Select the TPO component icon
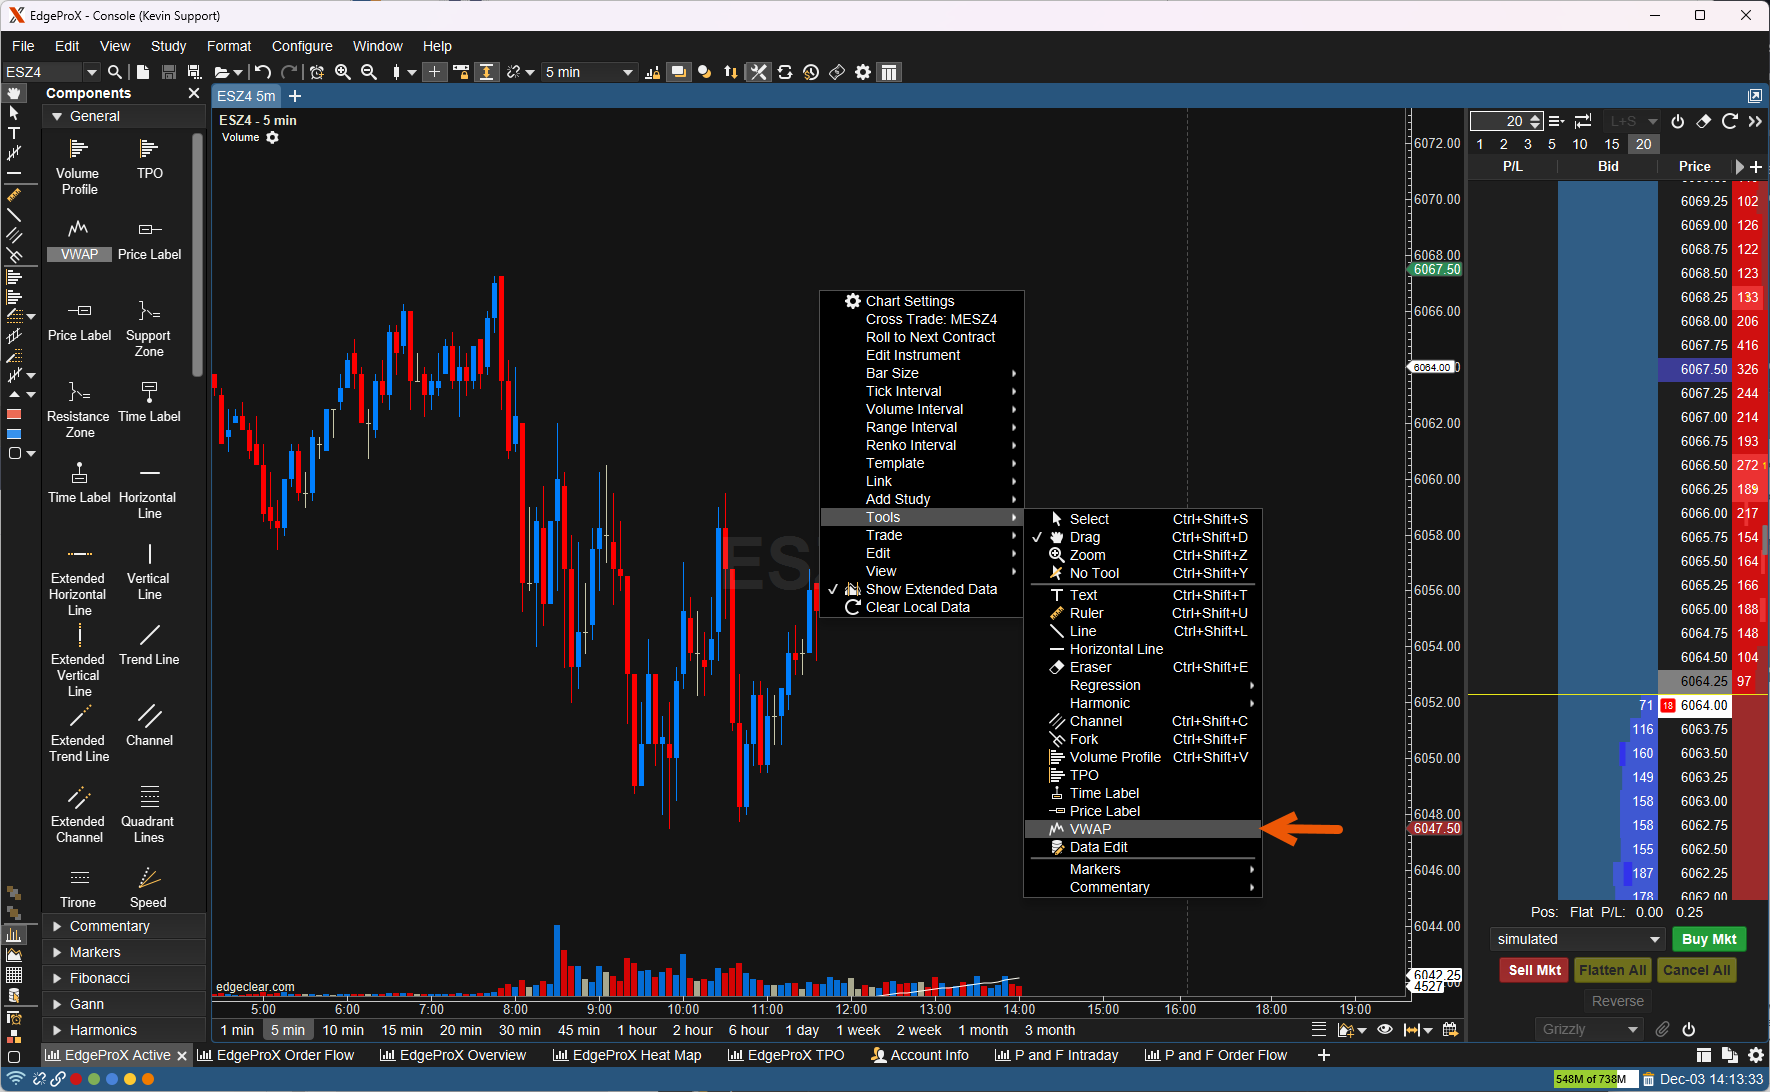 (x=149, y=150)
